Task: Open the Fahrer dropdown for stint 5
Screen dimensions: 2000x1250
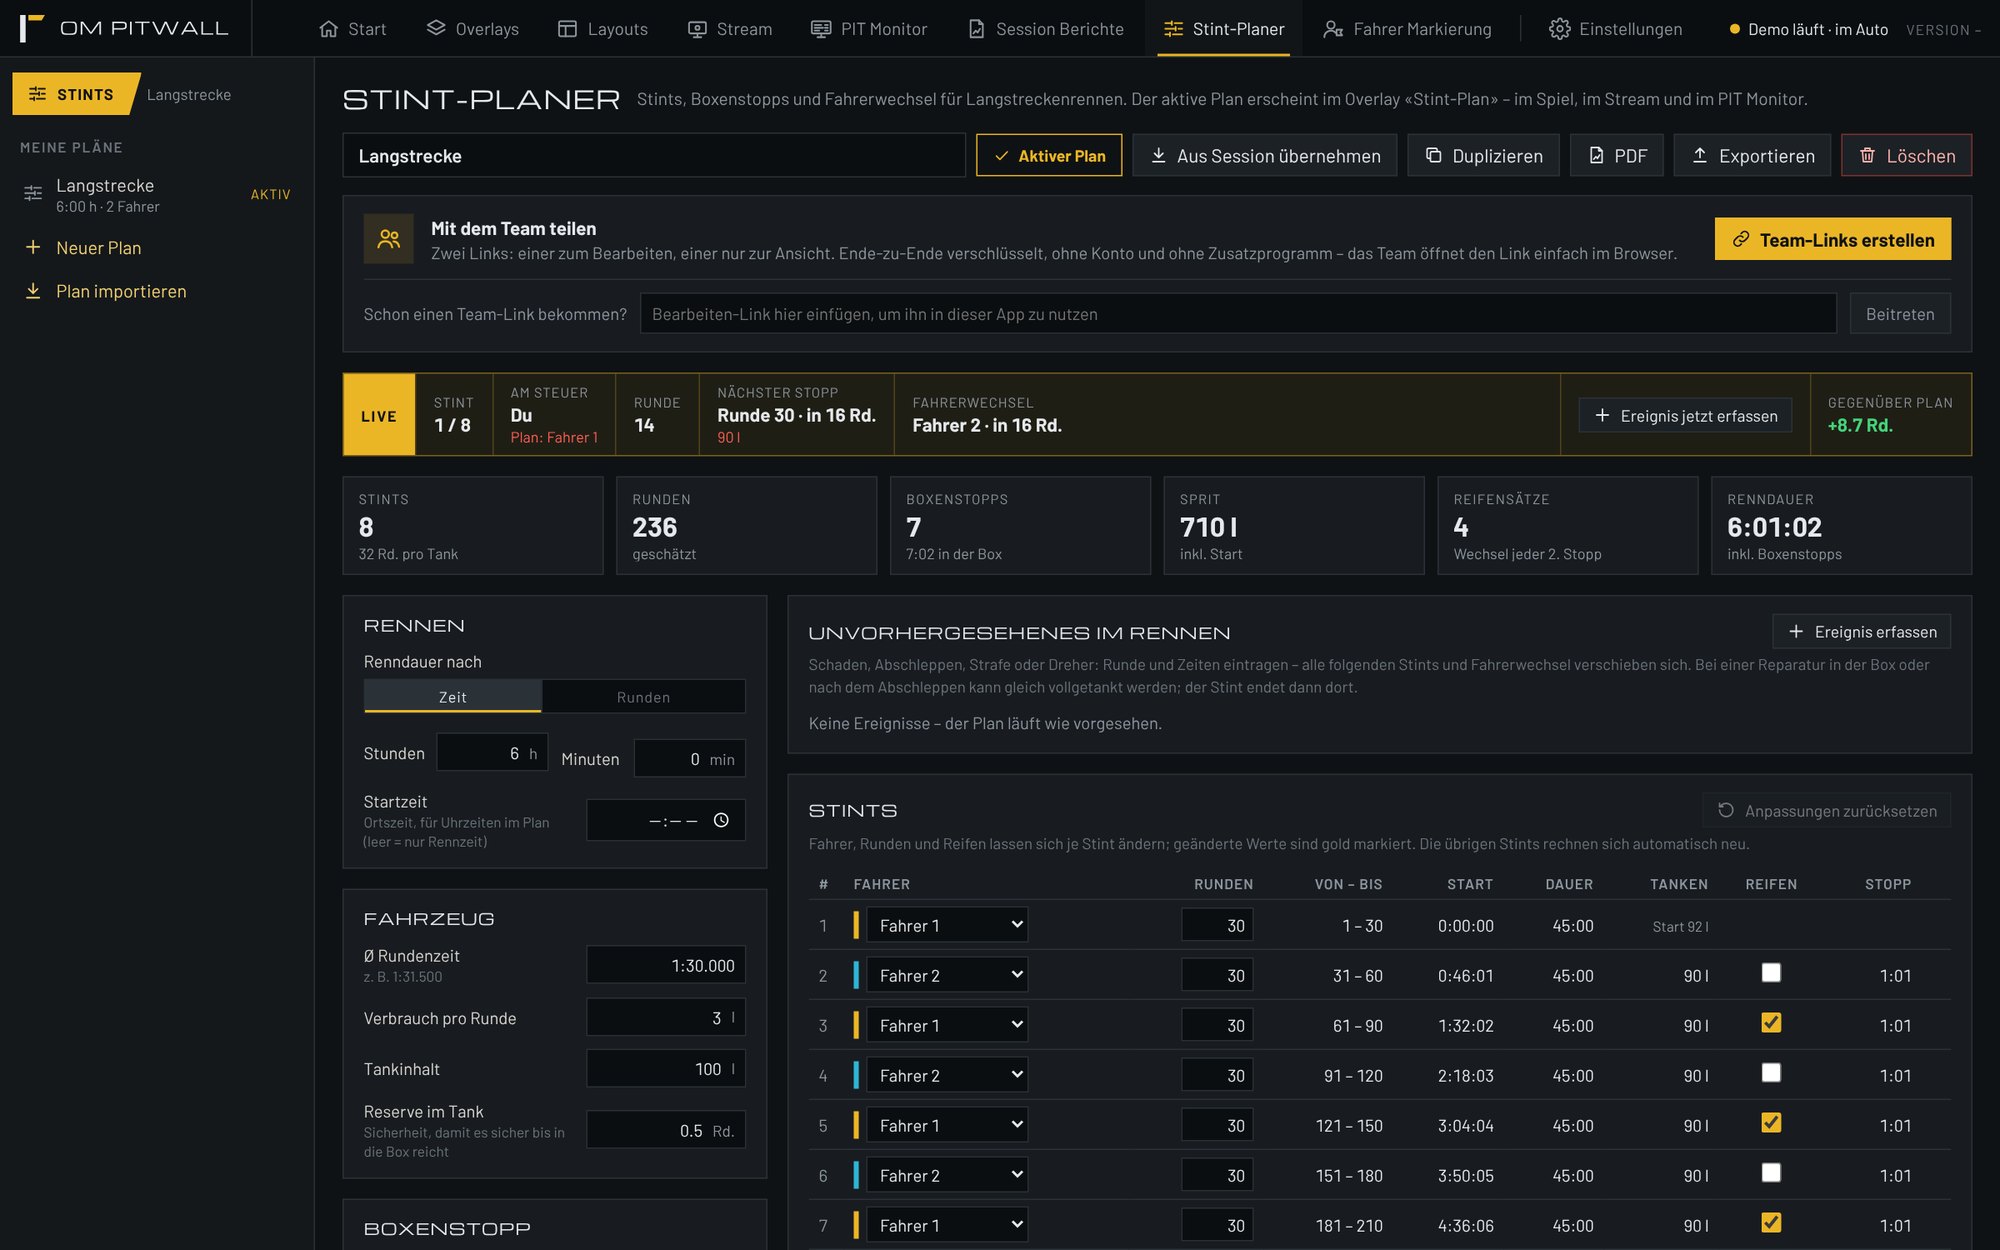Action: pos(947,1125)
